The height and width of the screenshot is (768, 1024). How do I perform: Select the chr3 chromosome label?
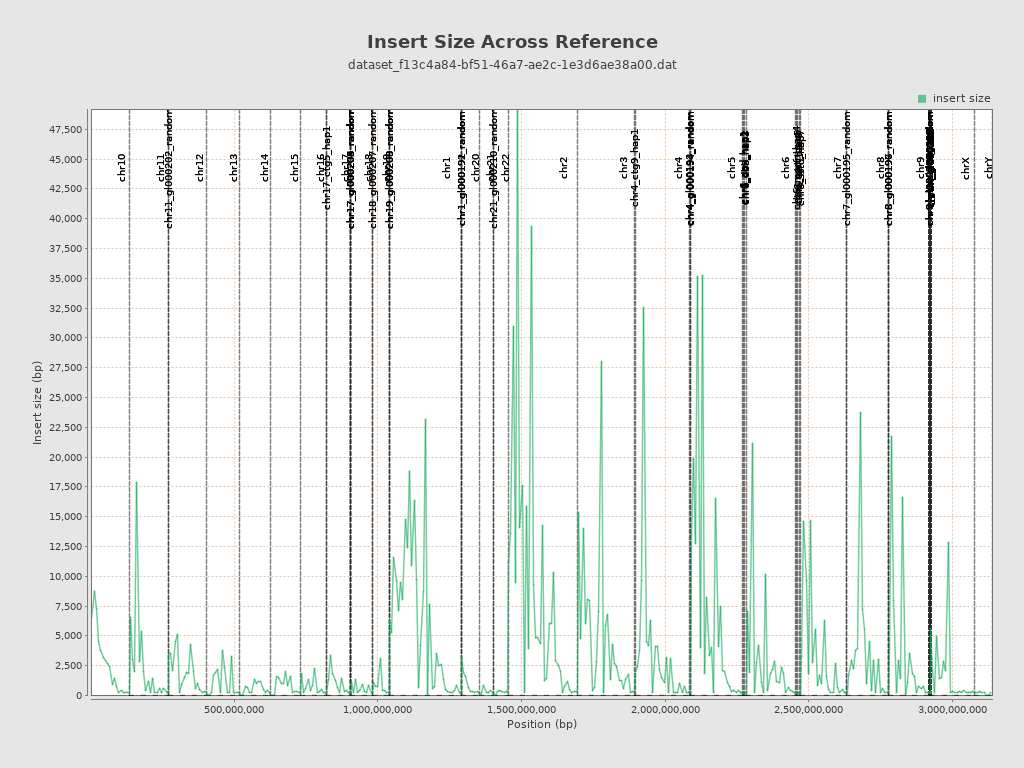click(624, 168)
